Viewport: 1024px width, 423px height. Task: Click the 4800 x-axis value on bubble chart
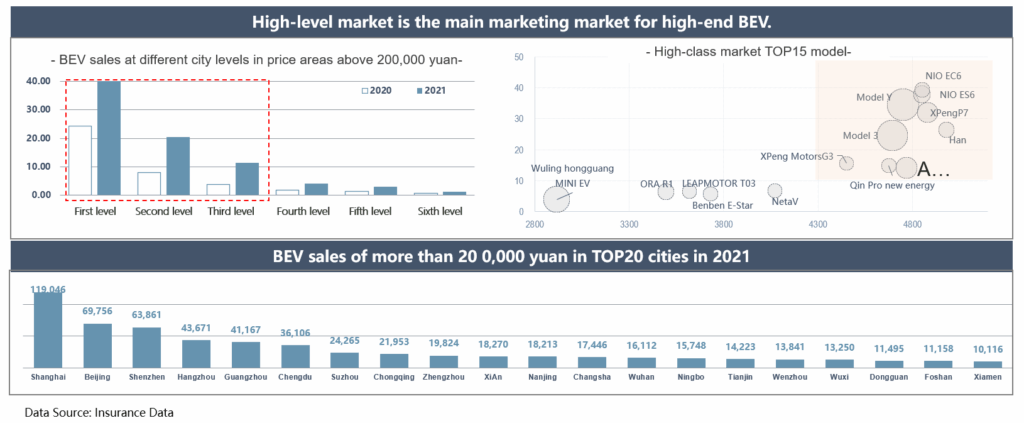[912, 225]
